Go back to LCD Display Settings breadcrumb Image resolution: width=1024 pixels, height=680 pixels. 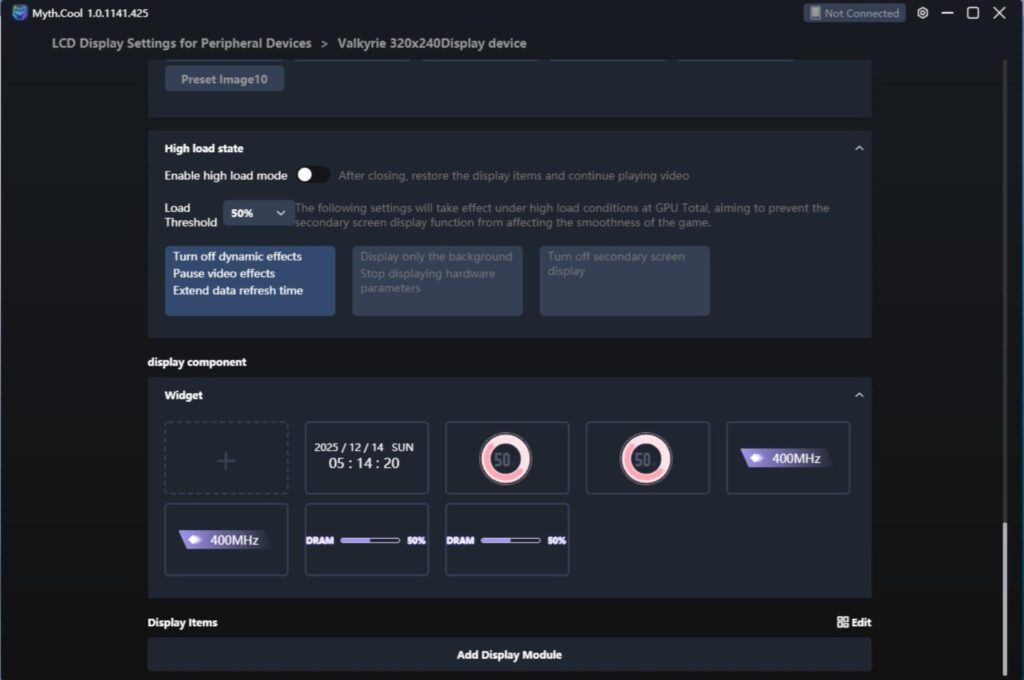coord(182,43)
